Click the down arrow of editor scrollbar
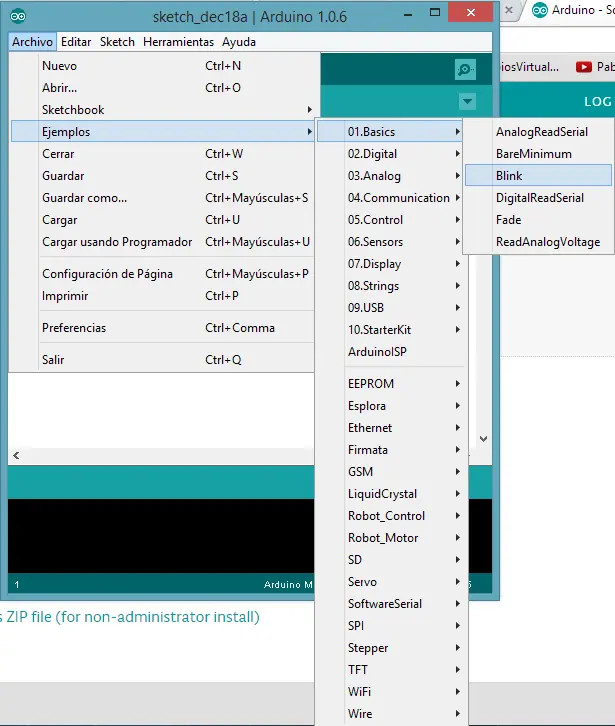Screen dimensions: 615x726 (x=483, y=438)
